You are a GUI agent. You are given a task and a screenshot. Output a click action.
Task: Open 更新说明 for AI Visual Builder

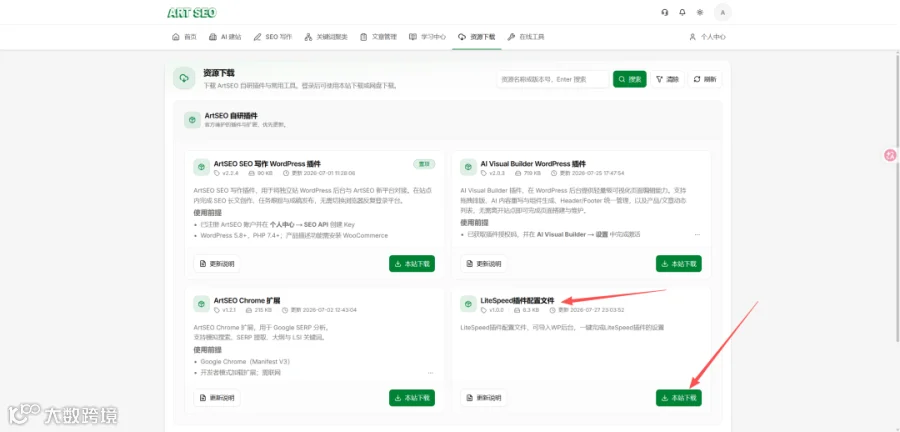tap(484, 264)
